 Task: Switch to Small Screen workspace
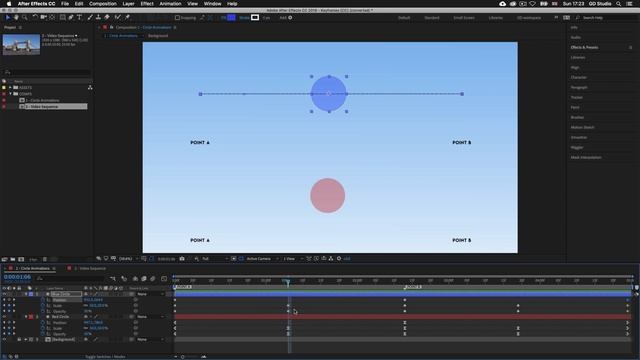(x=464, y=18)
